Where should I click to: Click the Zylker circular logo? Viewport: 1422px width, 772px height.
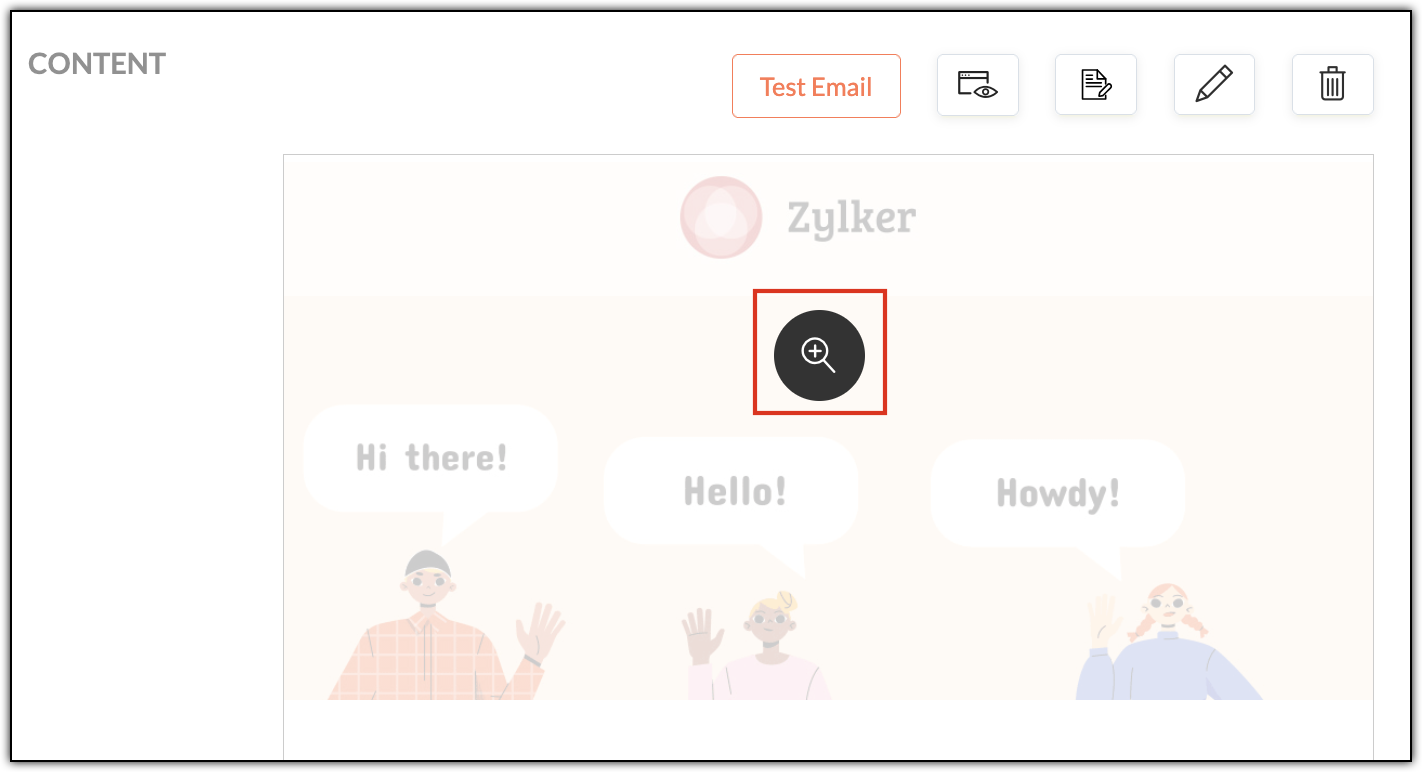click(721, 217)
